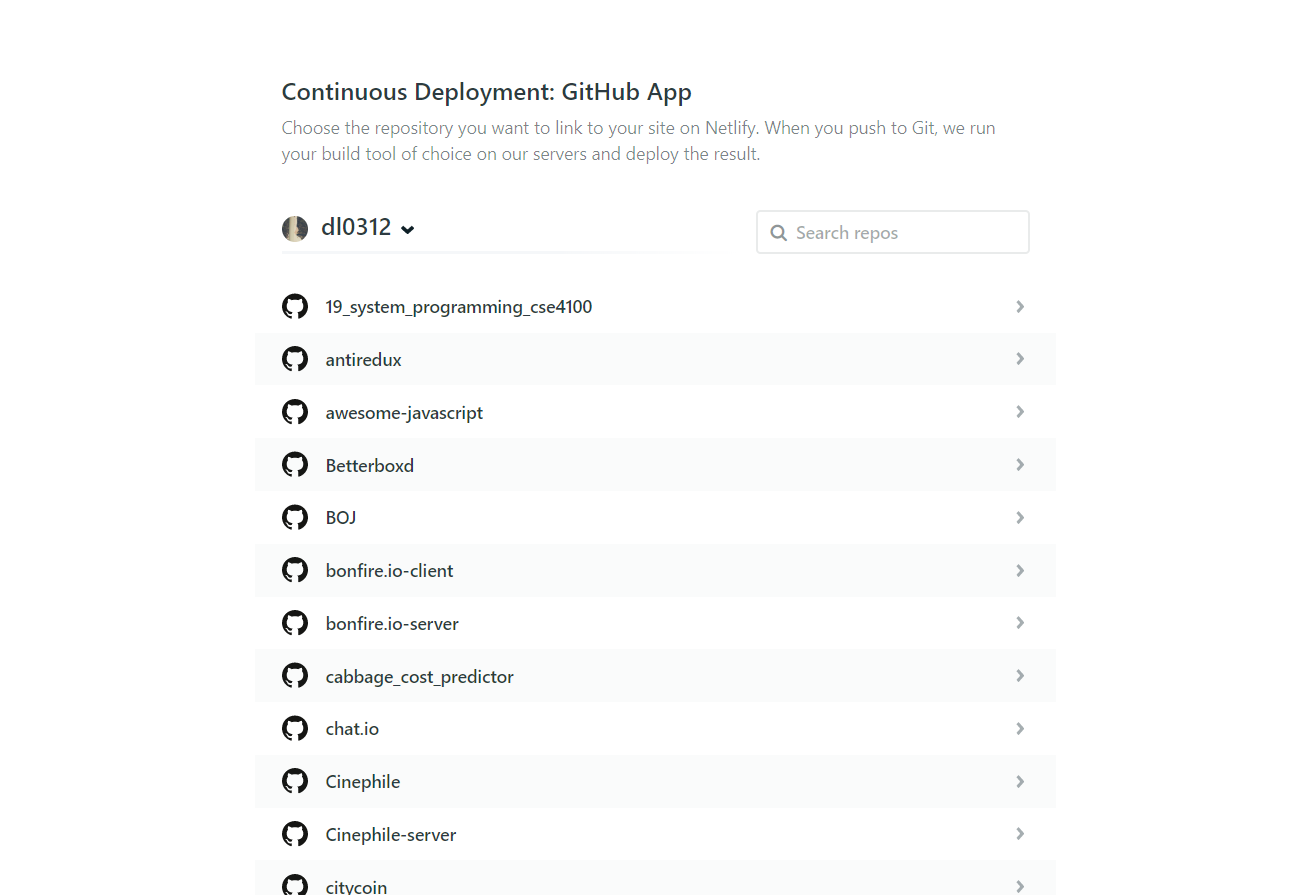Pick the bonfire.io-client repository
1311x895 pixels.
[655, 570]
